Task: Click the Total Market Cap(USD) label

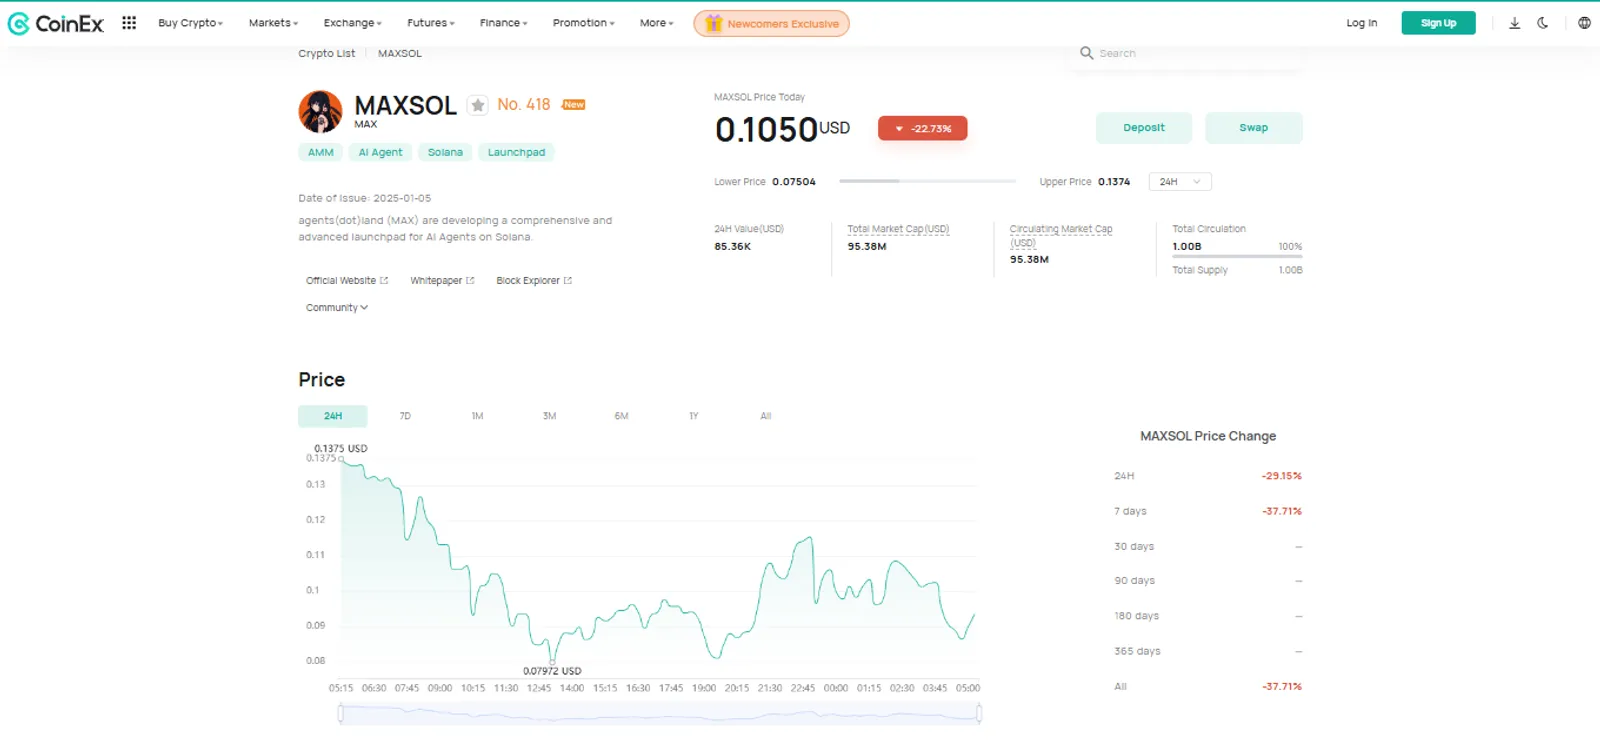Action: pos(898,229)
